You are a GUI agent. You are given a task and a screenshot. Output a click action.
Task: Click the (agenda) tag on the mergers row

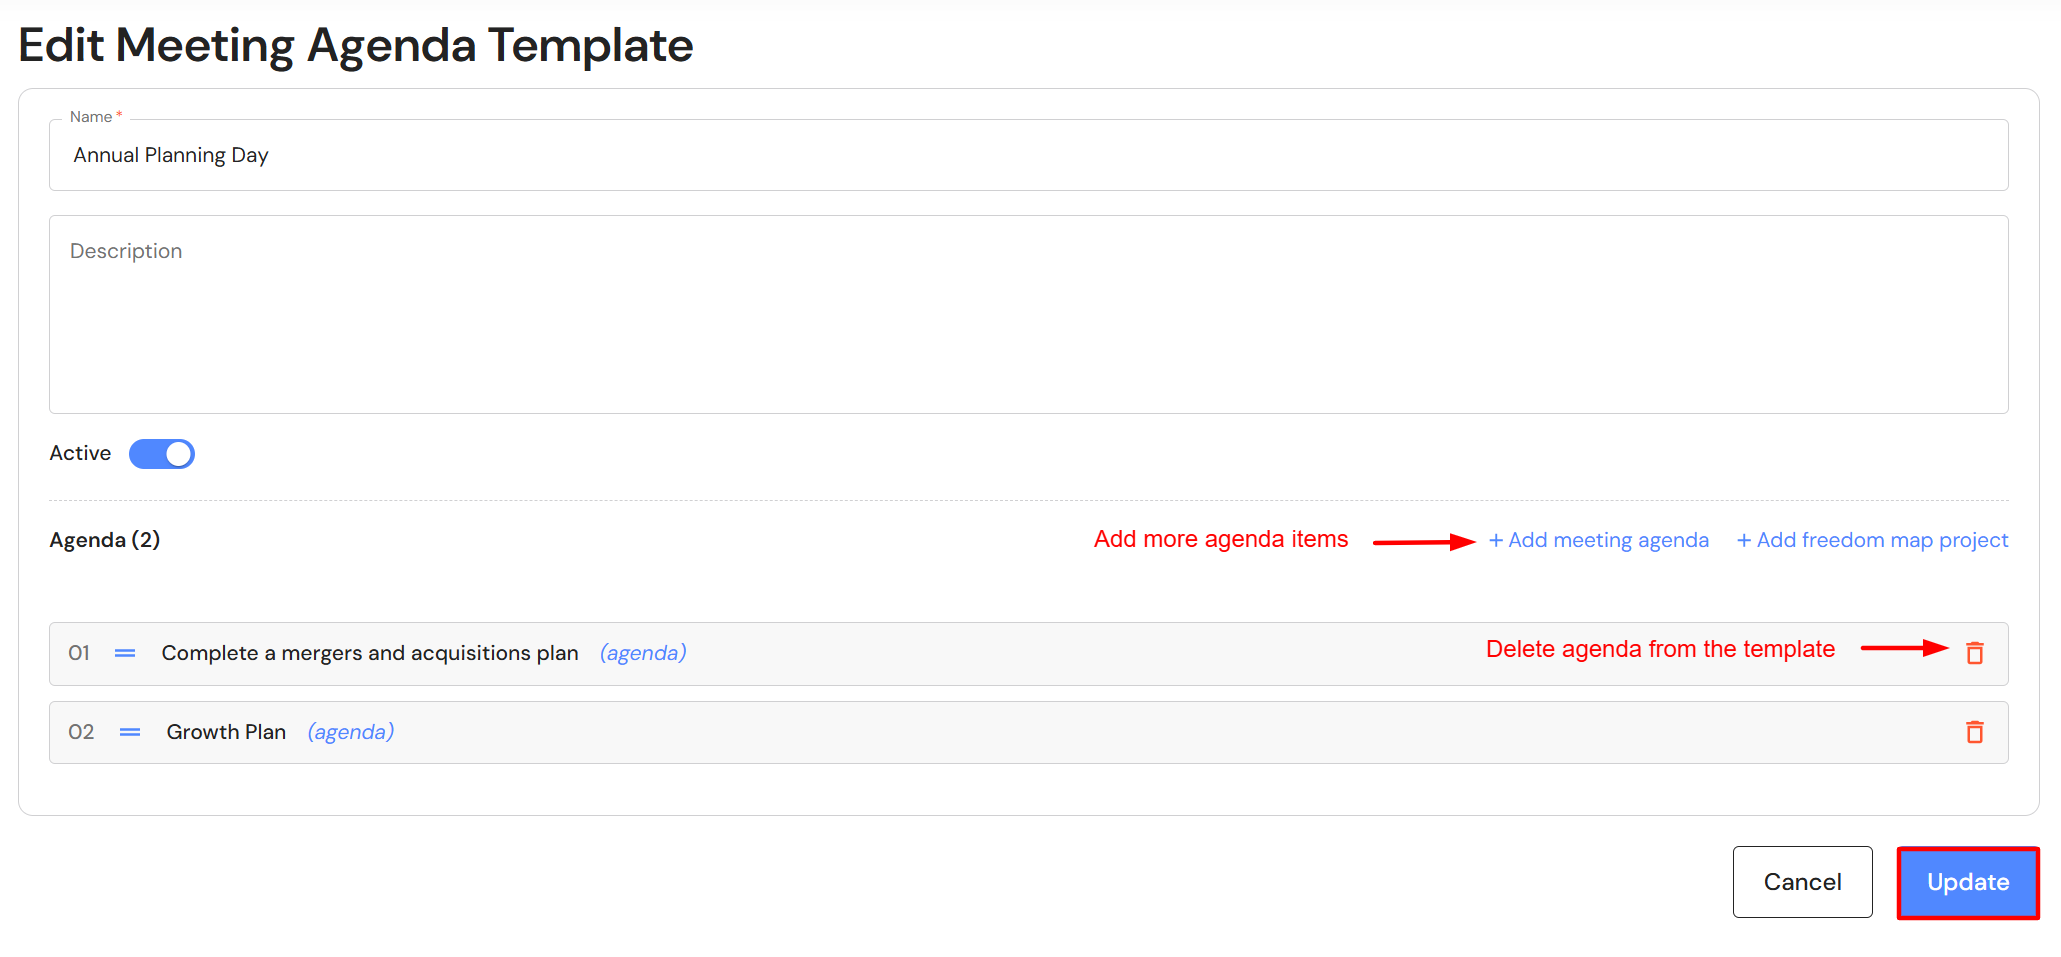coord(643,653)
